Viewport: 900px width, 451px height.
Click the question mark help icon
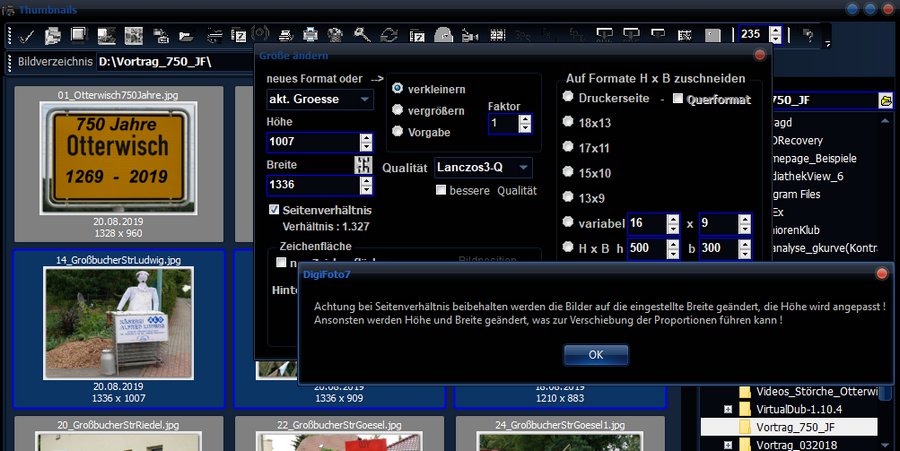(x=807, y=37)
